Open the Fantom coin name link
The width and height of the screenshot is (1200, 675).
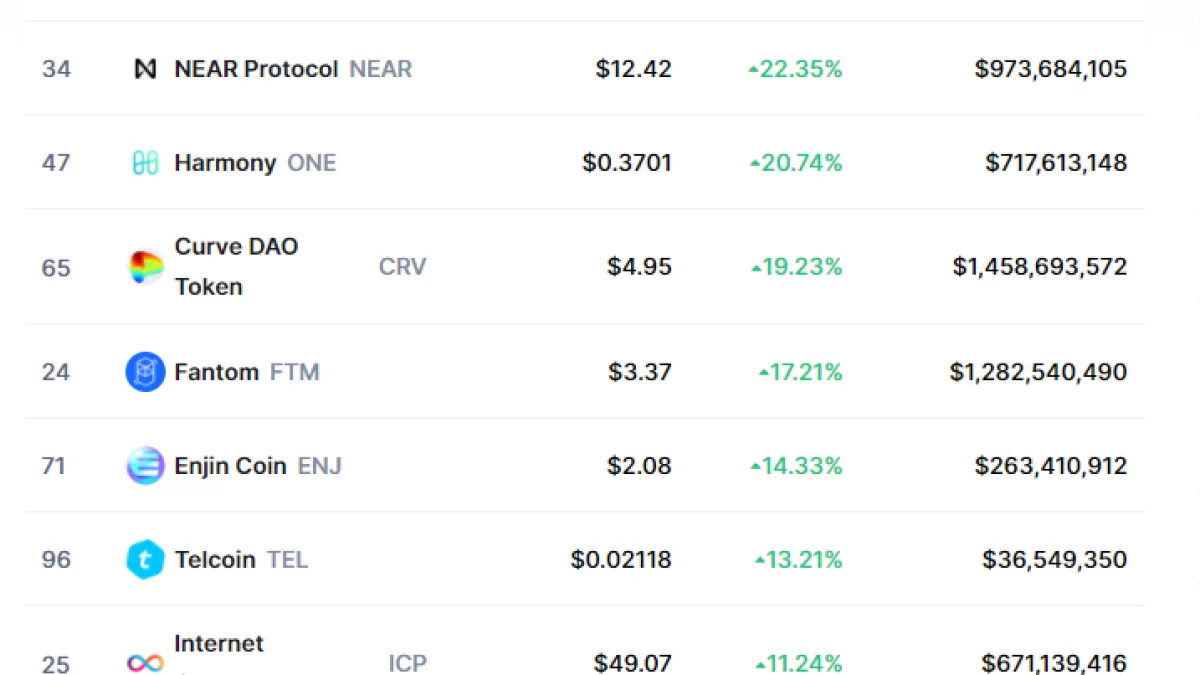coord(216,372)
